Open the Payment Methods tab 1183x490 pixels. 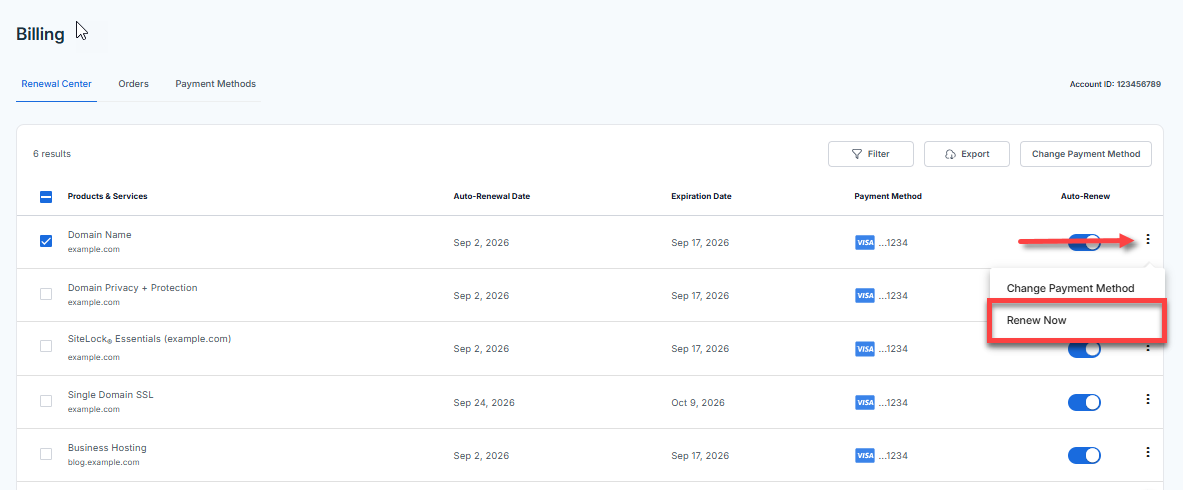pyautogui.click(x=215, y=84)
